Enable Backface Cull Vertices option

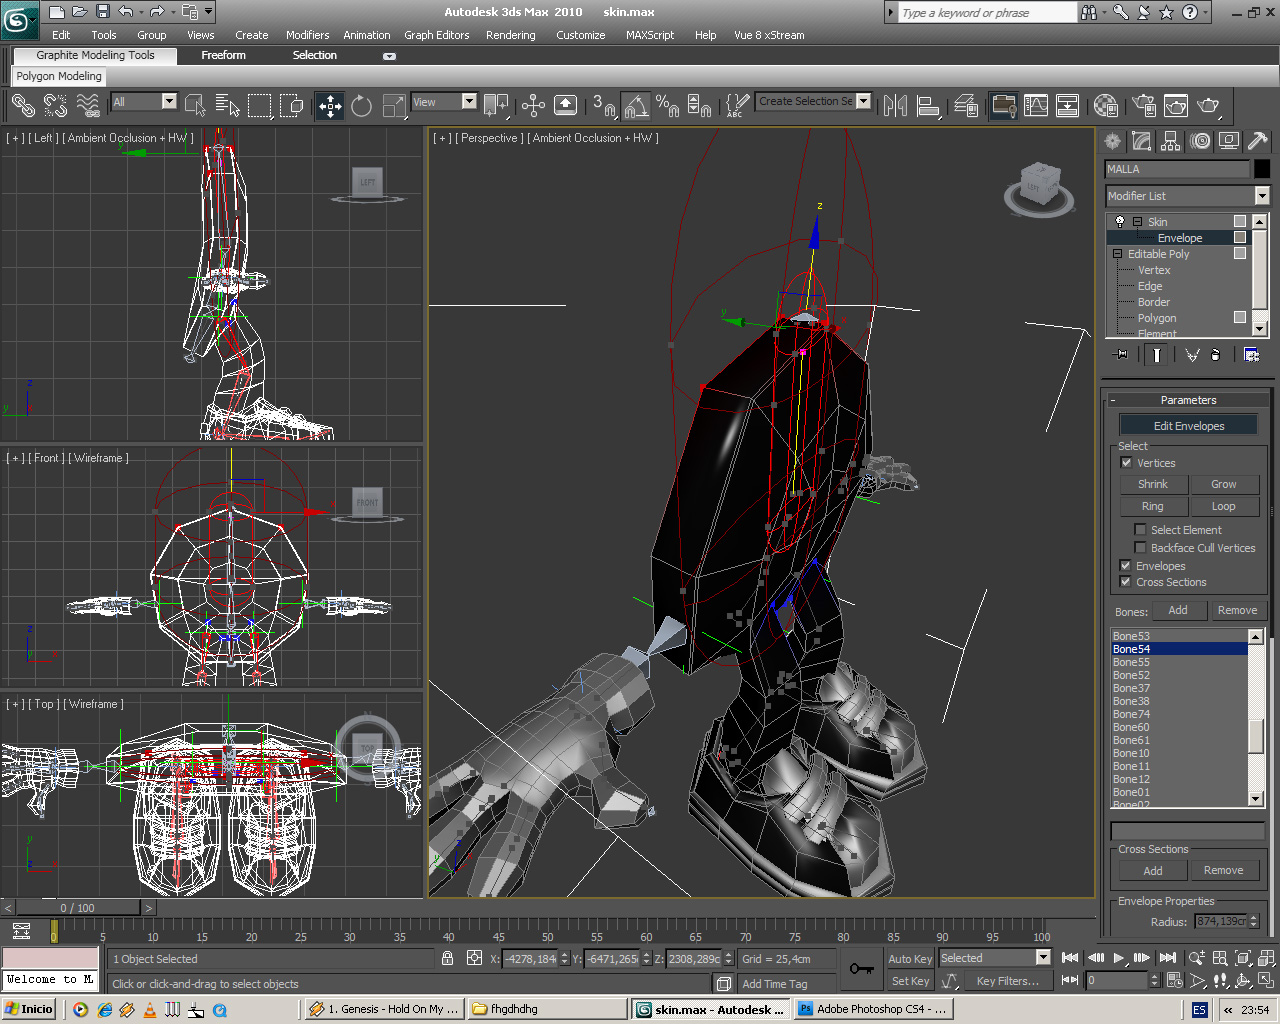pyautogui.click(x=1140, y=548)
